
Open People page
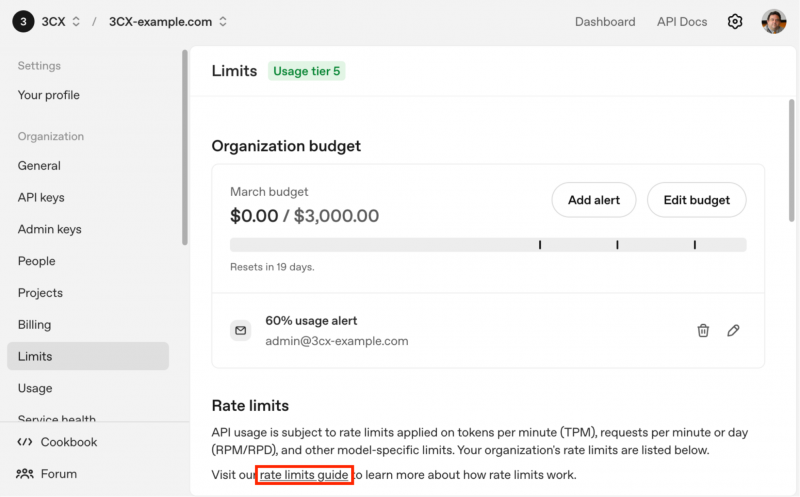pyautogui.click(x=36, y=261)
